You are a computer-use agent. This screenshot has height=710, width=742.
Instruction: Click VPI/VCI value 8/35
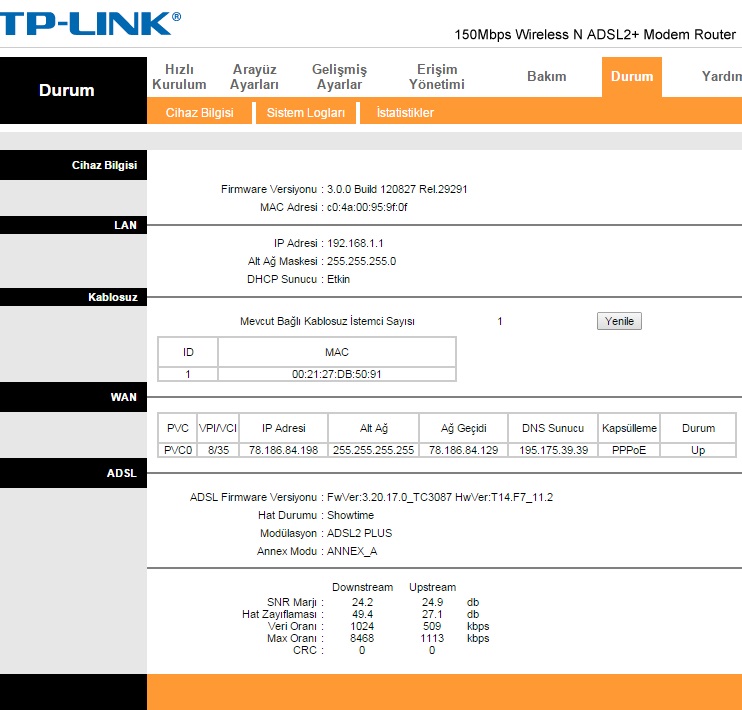pos(218,450)
